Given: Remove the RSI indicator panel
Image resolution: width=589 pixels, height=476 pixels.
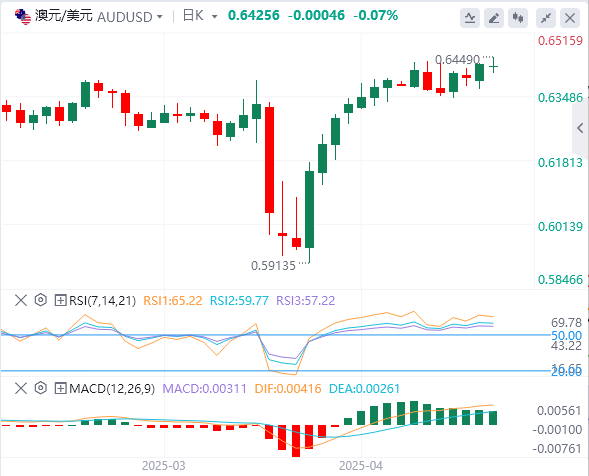Looking at the screenshot, I should pyautogui.click(x=21, y=300).
